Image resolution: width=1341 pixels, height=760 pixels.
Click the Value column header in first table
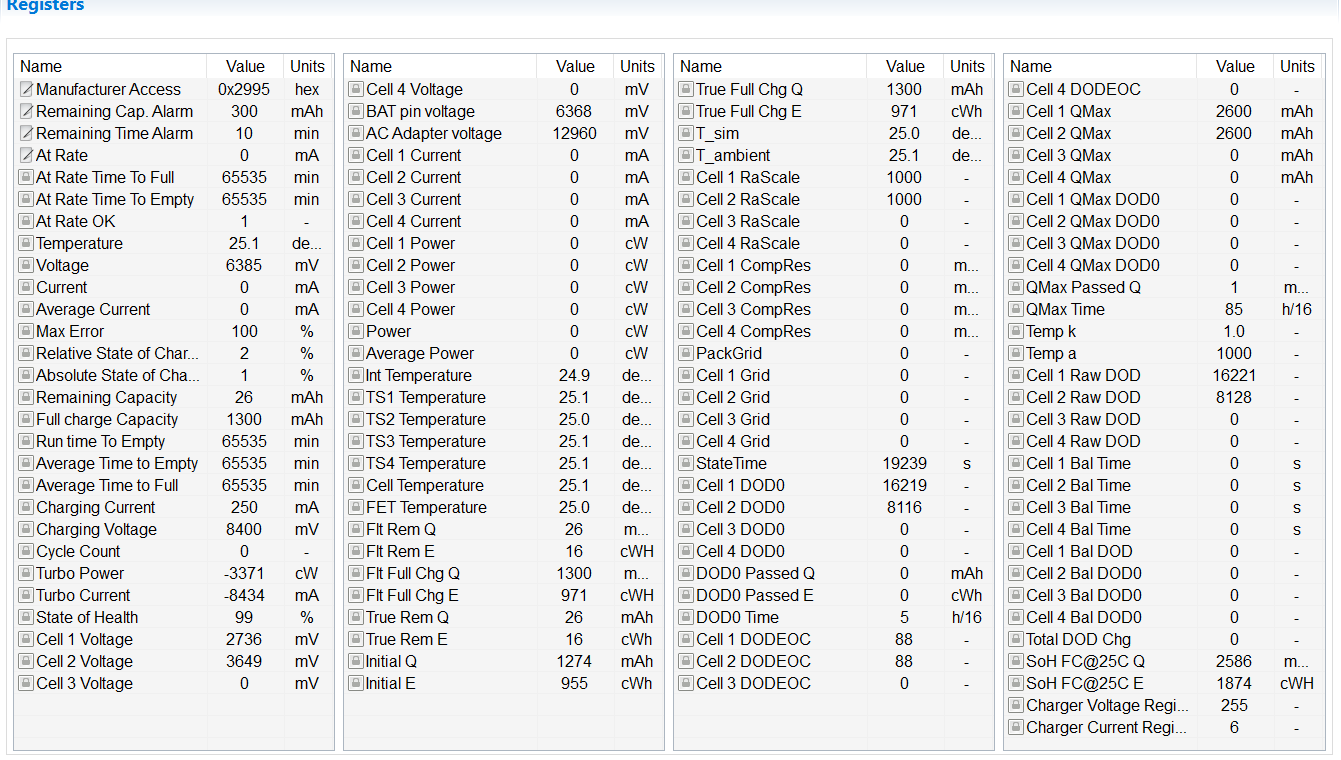tap(245, 67)
